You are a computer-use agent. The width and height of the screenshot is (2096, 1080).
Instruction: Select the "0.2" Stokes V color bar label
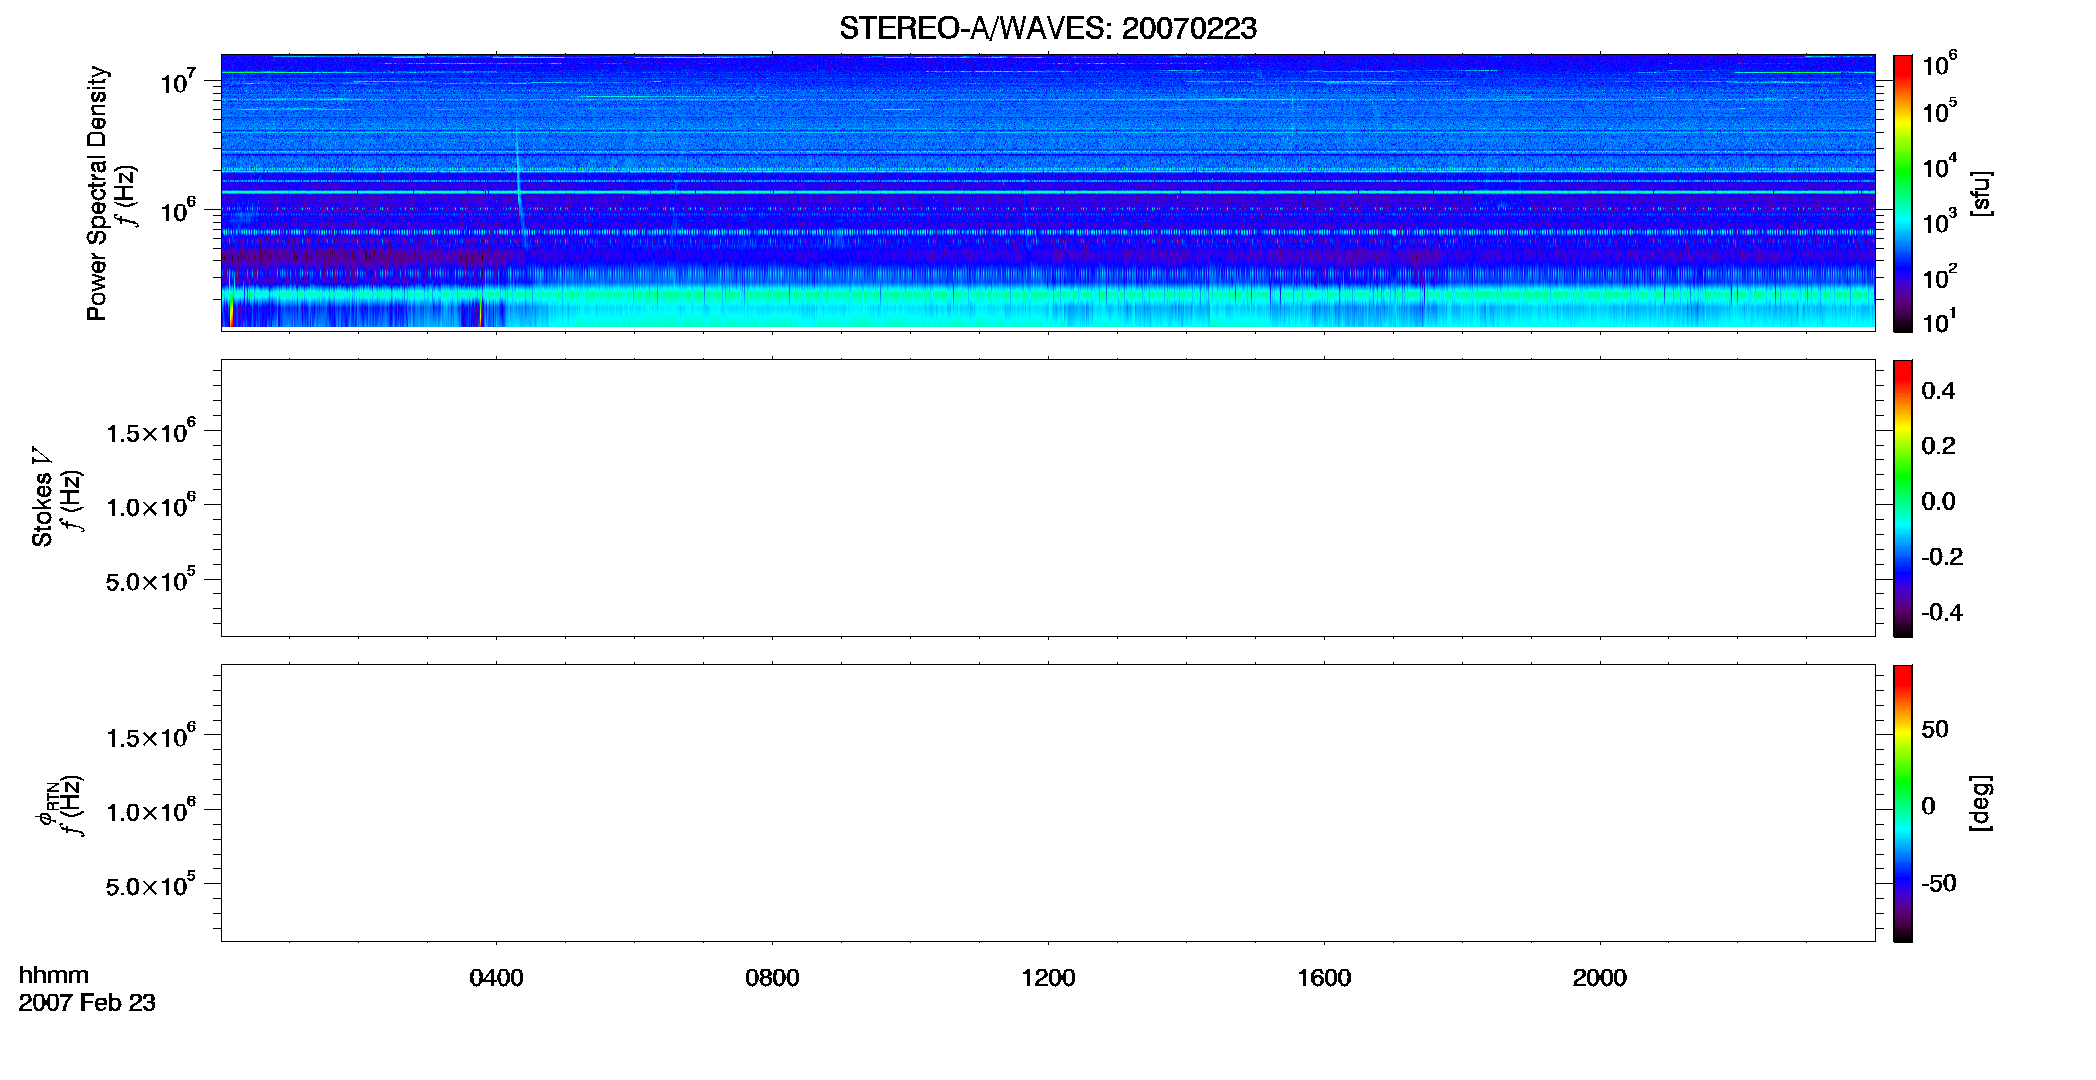[x=1938, y=446]
